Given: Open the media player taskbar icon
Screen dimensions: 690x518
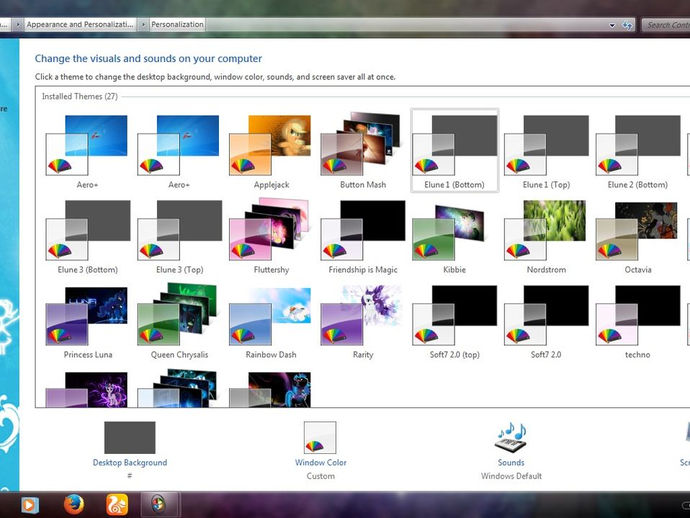Looking at the screenshot, I should 30,505.
